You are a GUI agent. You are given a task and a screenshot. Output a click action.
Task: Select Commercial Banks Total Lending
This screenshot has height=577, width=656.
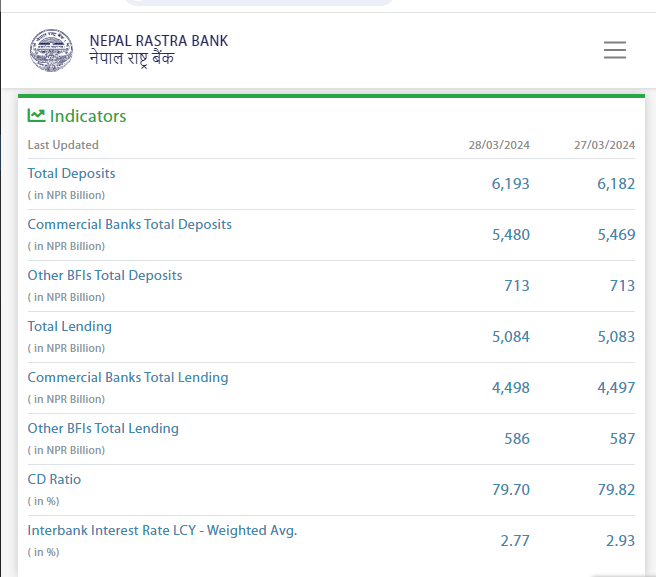[x=128, y=378]
